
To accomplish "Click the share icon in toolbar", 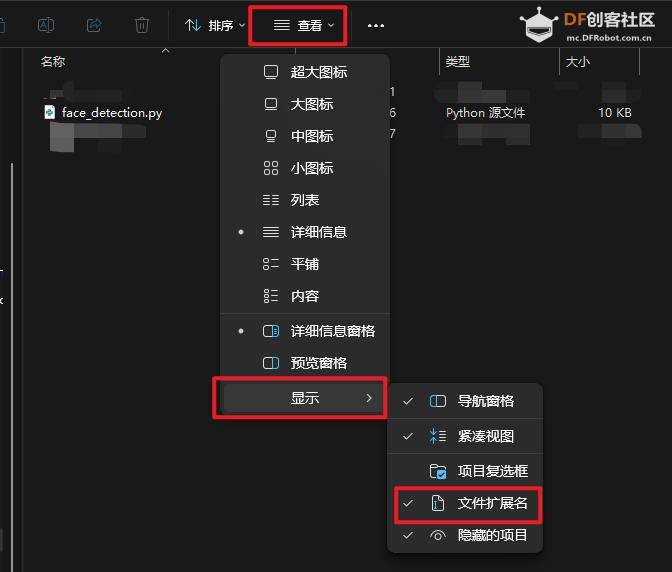I will (x=94, y=25).
